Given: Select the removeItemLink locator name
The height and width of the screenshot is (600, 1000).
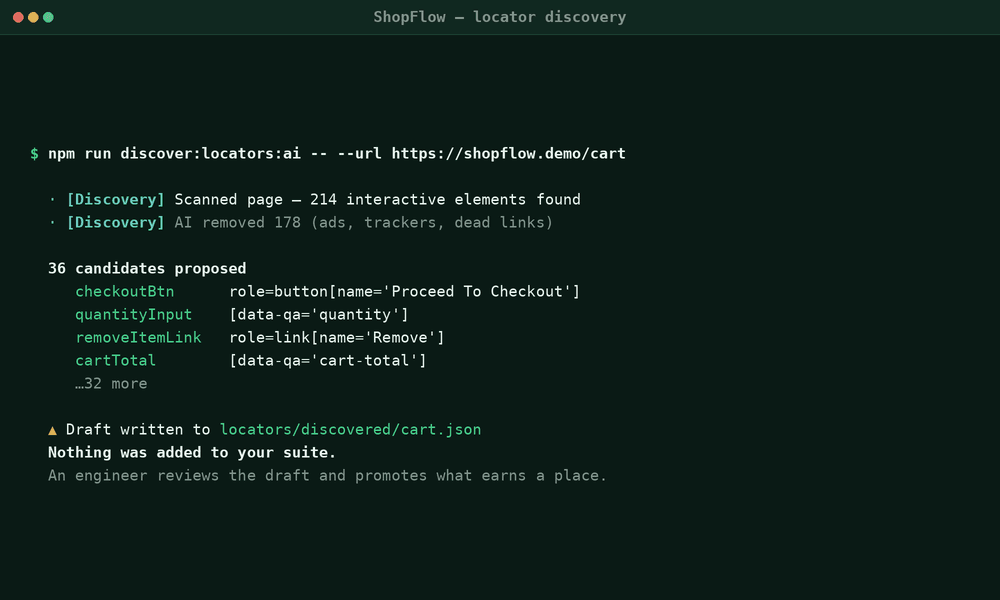Looking at the screenshot, I should 138,337.
